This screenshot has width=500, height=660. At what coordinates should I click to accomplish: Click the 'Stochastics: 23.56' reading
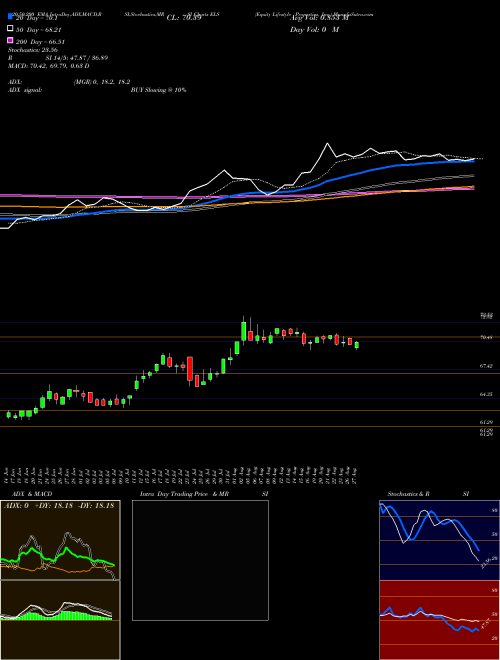pyautogui.click(x=33, y=50)
